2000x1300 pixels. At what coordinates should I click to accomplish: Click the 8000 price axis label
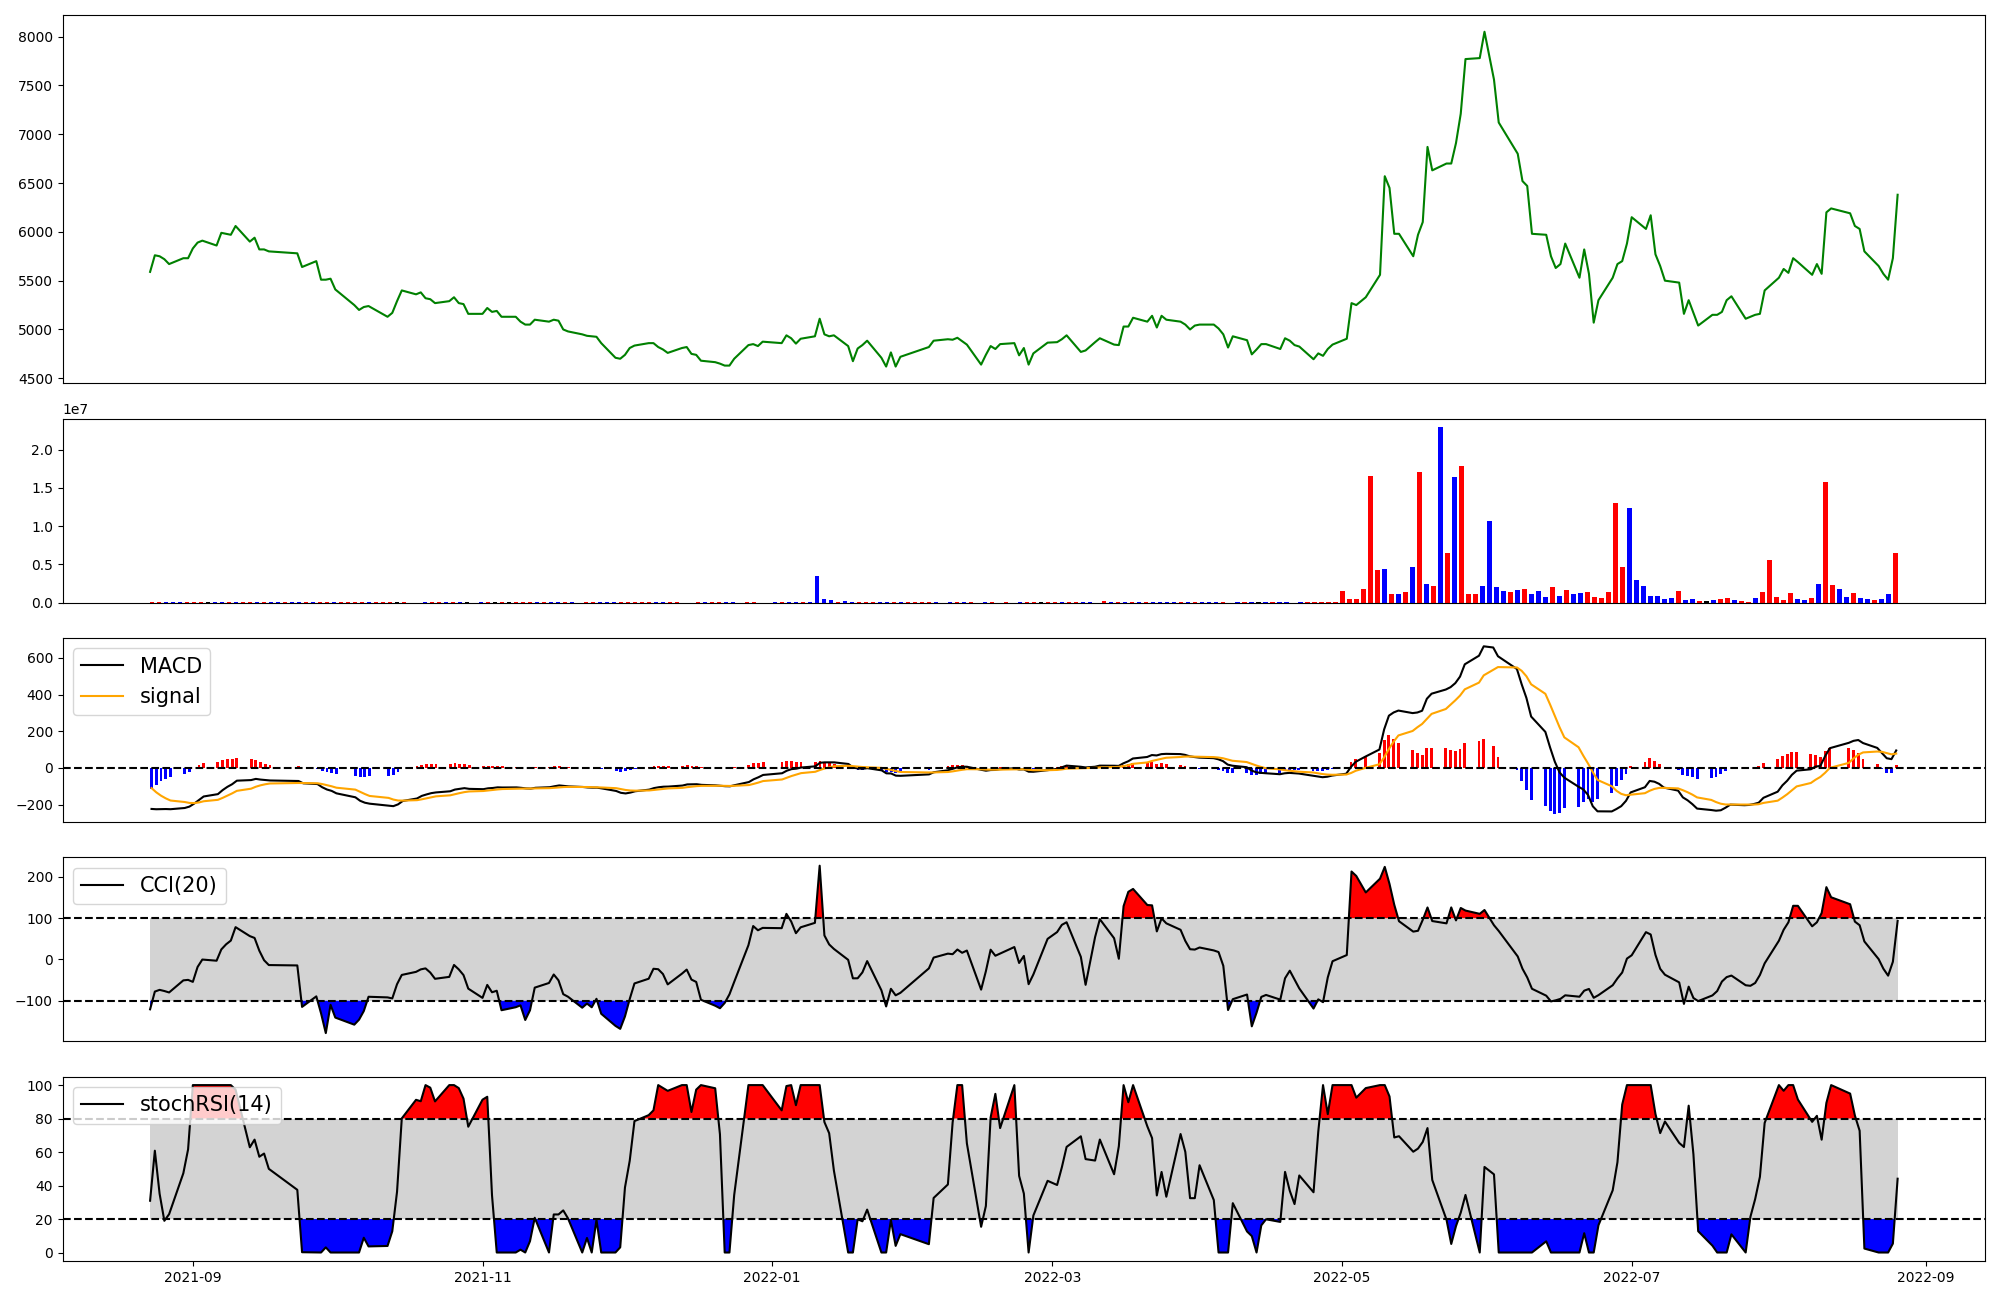coord(35,38)
